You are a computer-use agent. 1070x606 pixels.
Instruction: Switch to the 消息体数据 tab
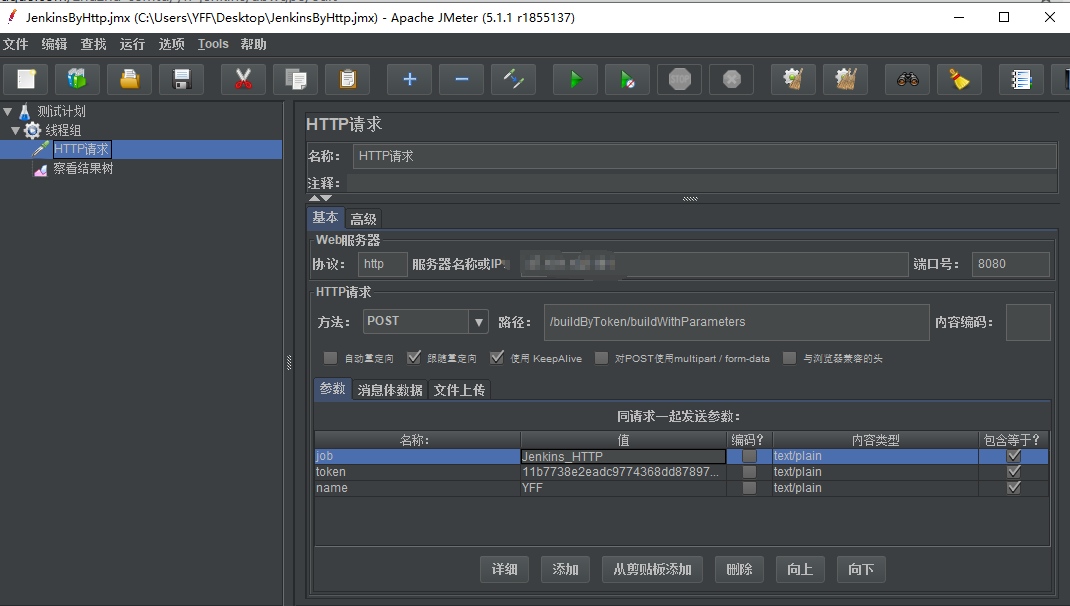point(390,390)
